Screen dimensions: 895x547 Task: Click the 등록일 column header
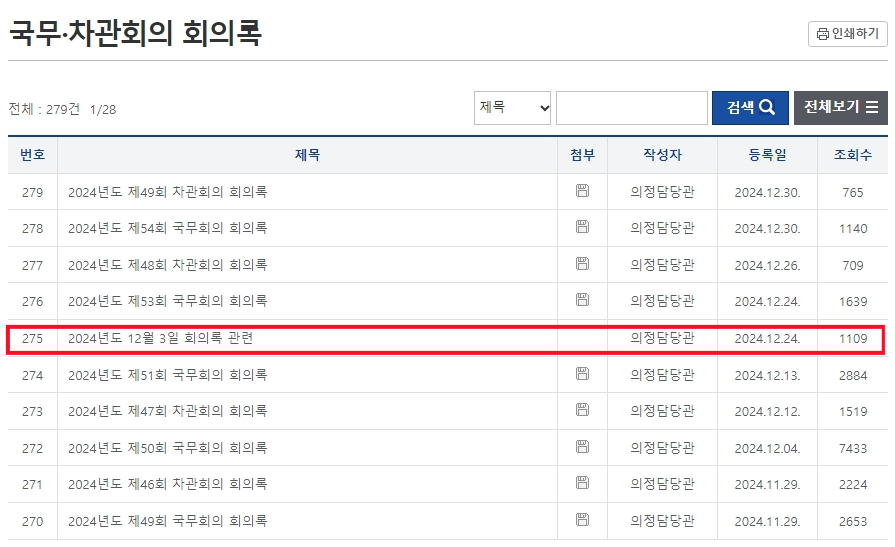(x=767, y=155)
